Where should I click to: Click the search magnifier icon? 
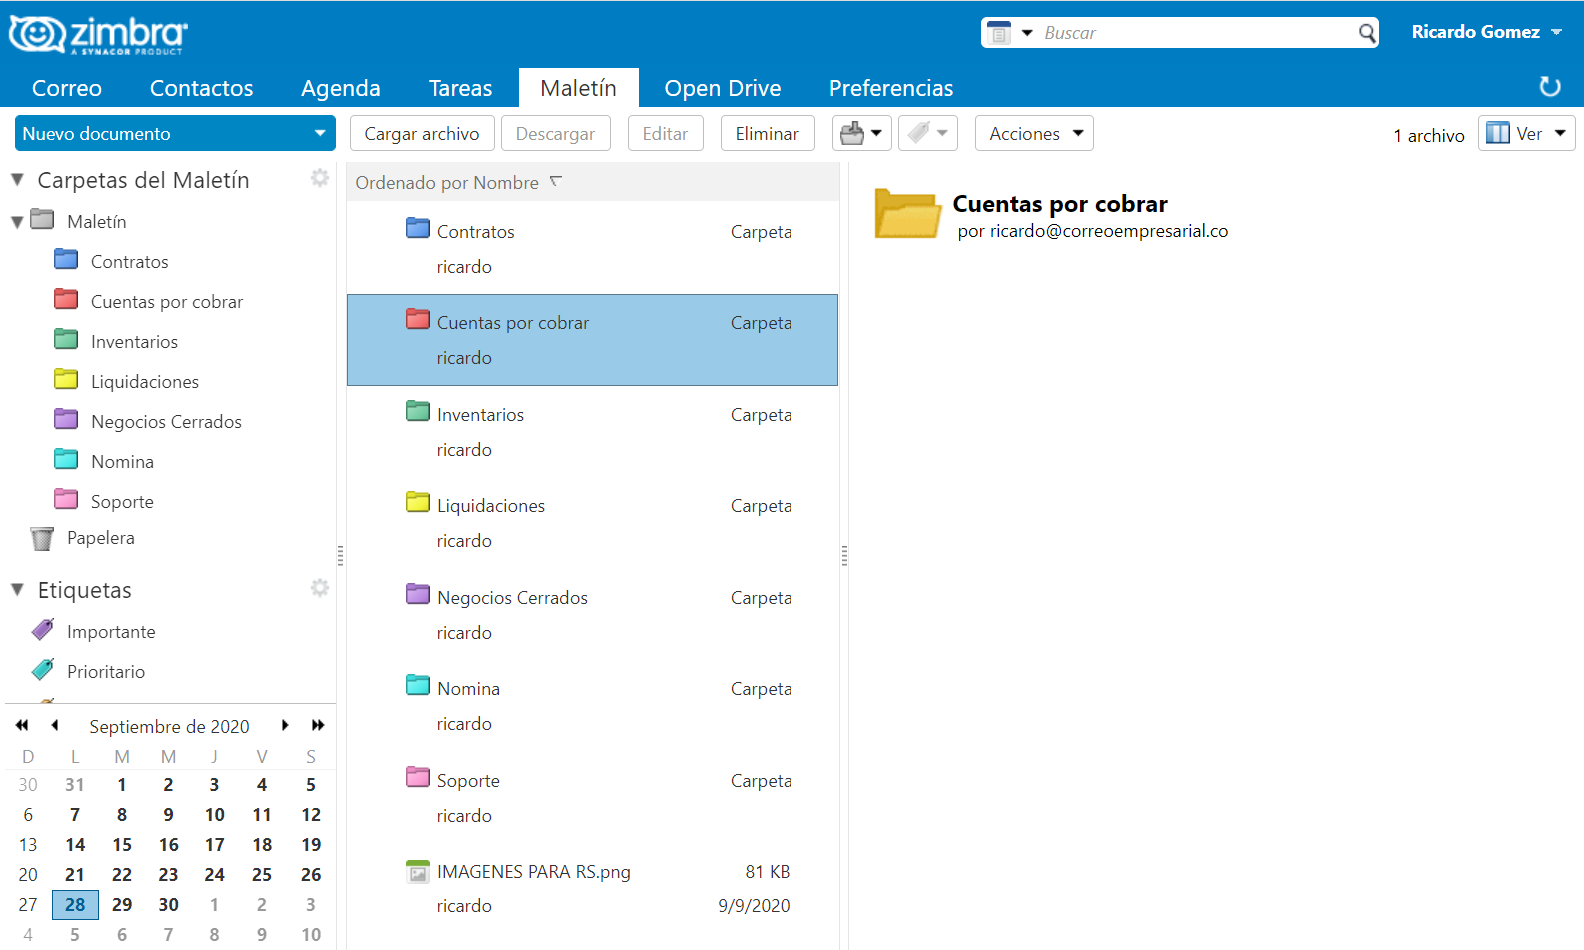1367,33
